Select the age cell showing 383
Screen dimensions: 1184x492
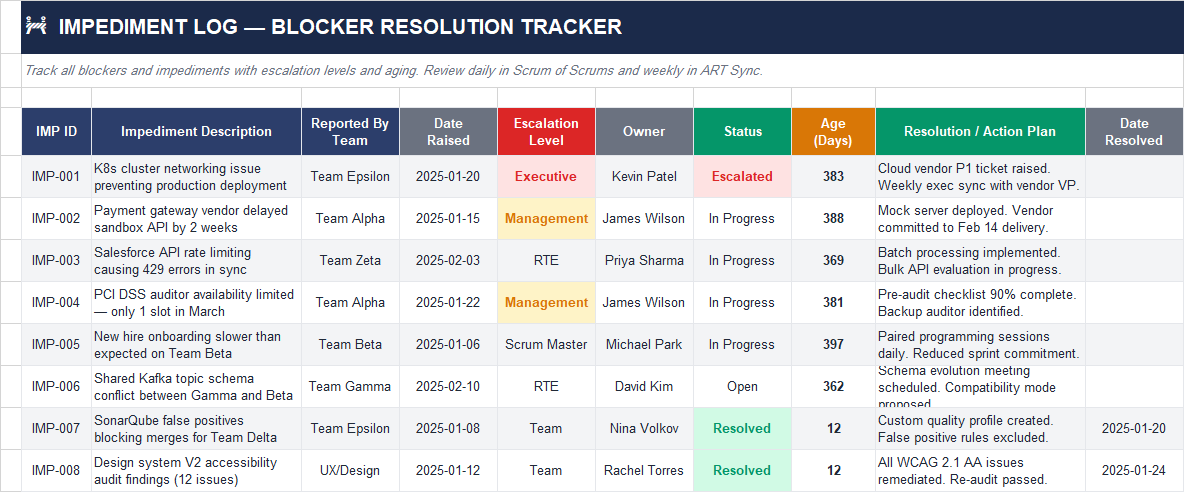(x=834, y=177)
